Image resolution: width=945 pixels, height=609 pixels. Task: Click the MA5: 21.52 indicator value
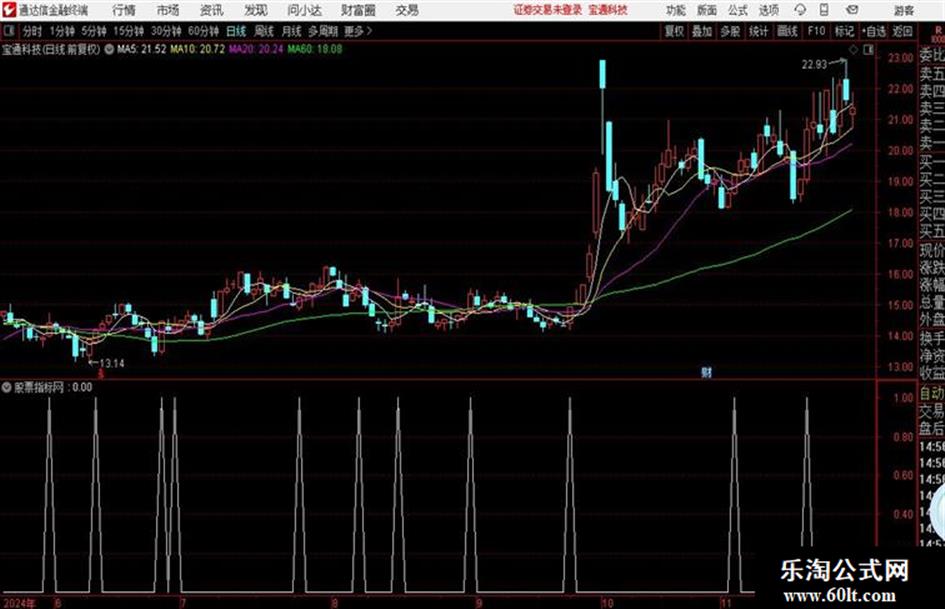pos(142,49)
